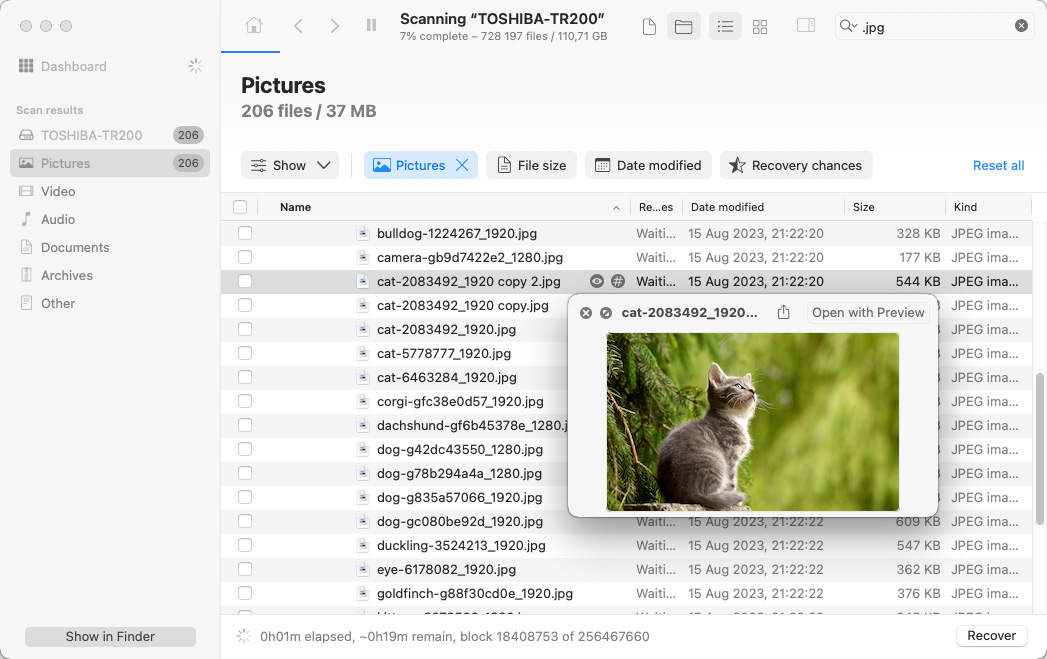Viewport: 1047px width, 659px height.
Task: Select cat-2083492_1920 copy.jpg file name
Action: 463,305
